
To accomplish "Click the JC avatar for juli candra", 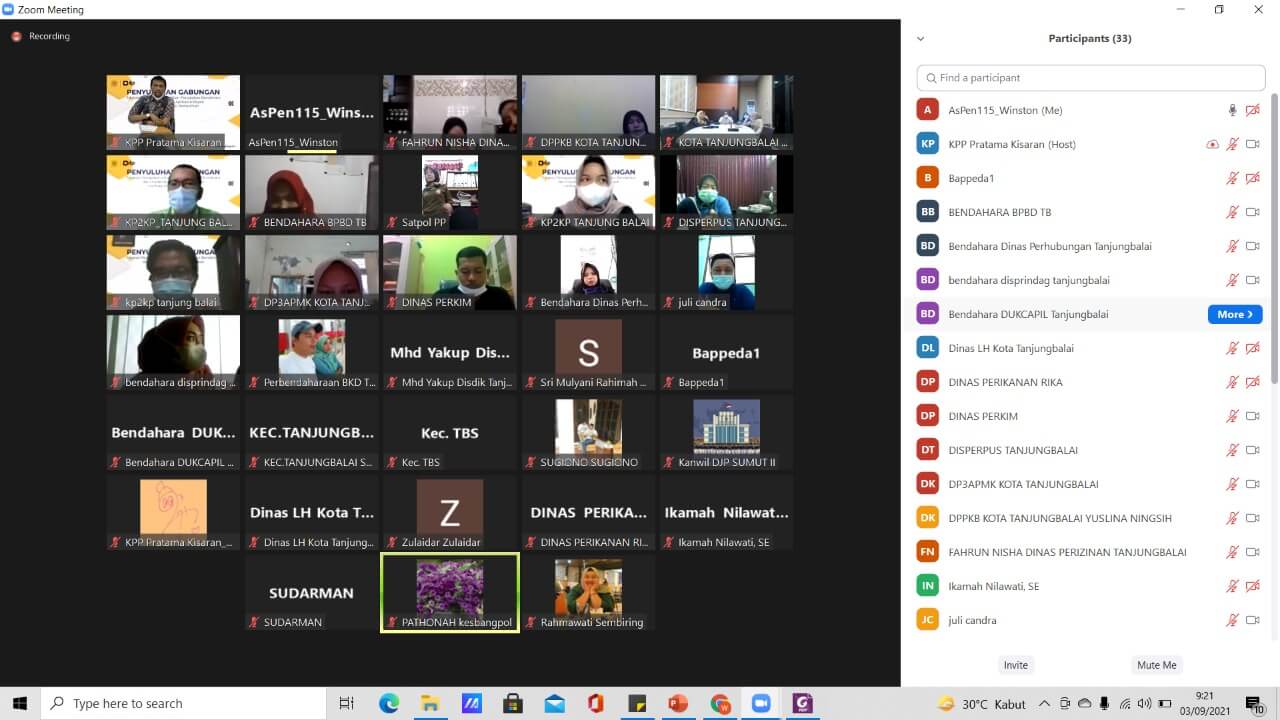I will tap(928, 620).
